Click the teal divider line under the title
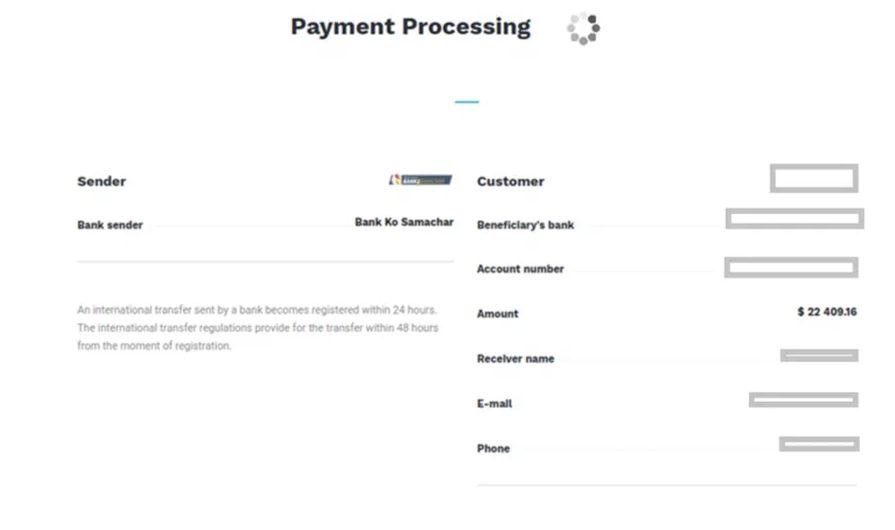The height and width of the screenshot is (530, 895). pyautogui.click(x=466, y=102)
